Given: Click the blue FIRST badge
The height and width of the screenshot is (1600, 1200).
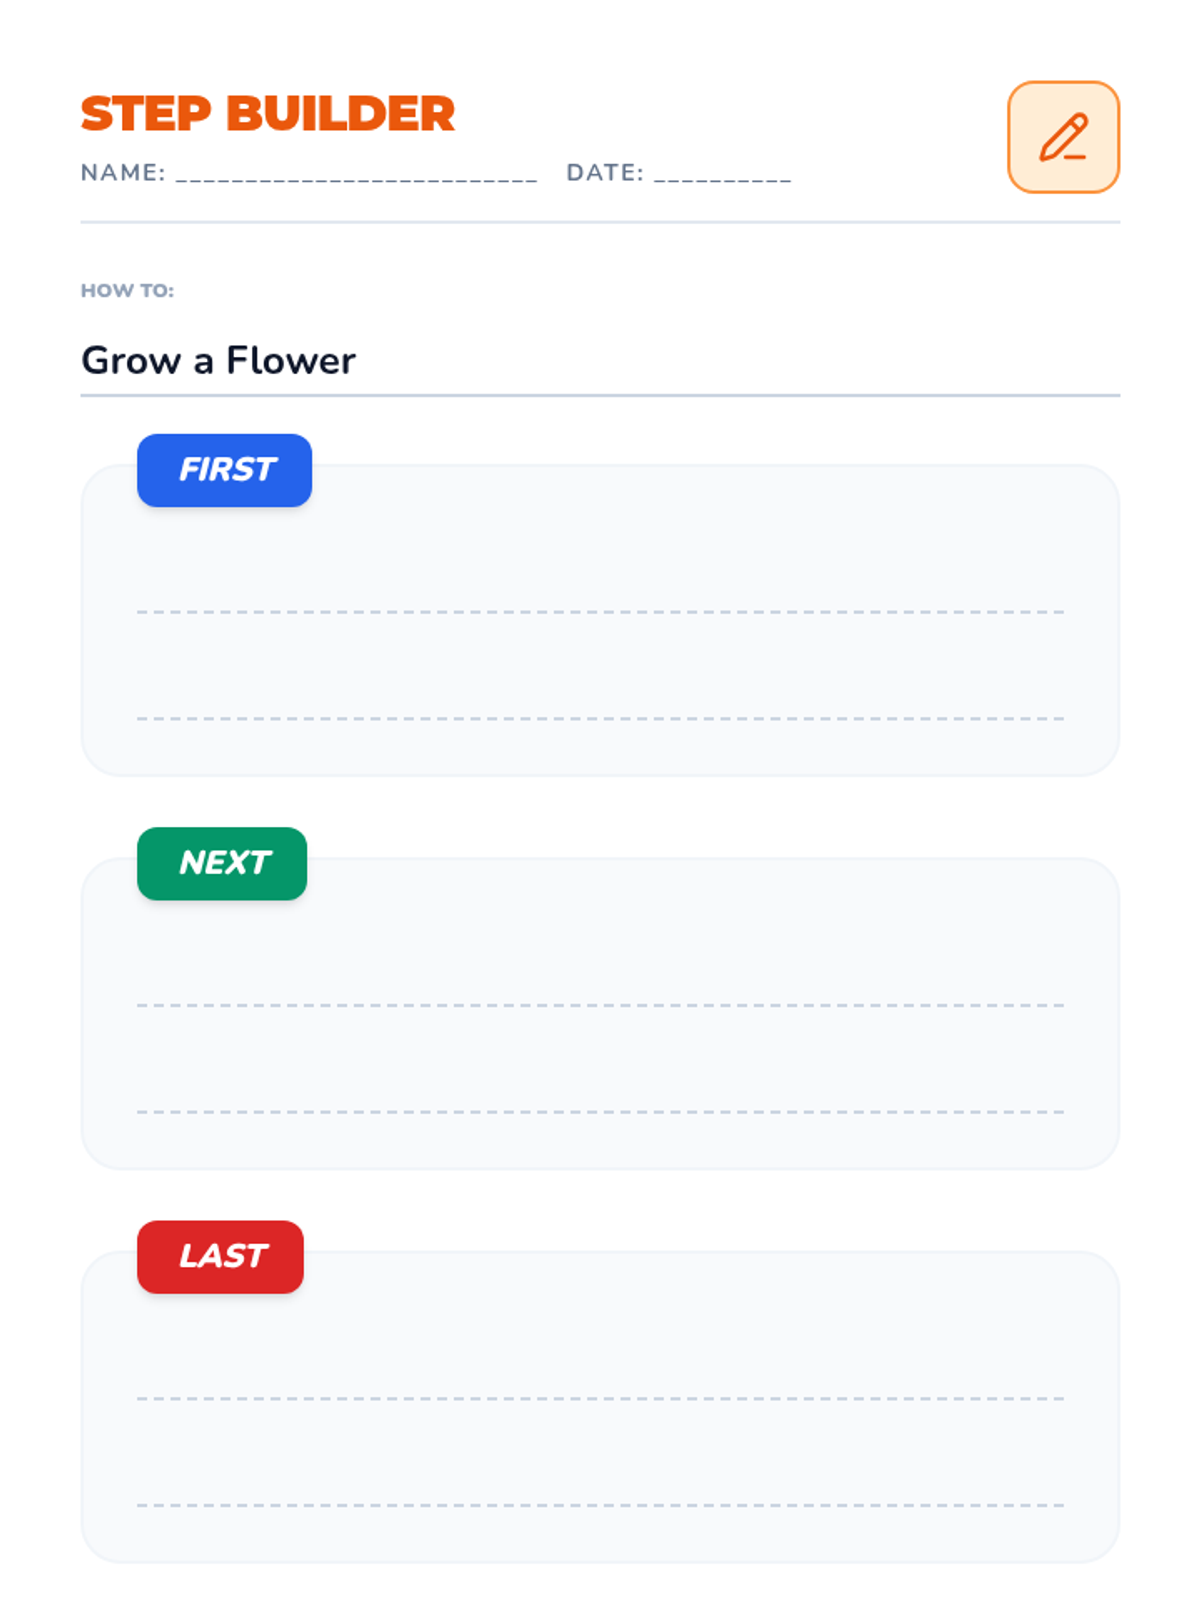Looking at the screenshot, I should coord(224,470).
